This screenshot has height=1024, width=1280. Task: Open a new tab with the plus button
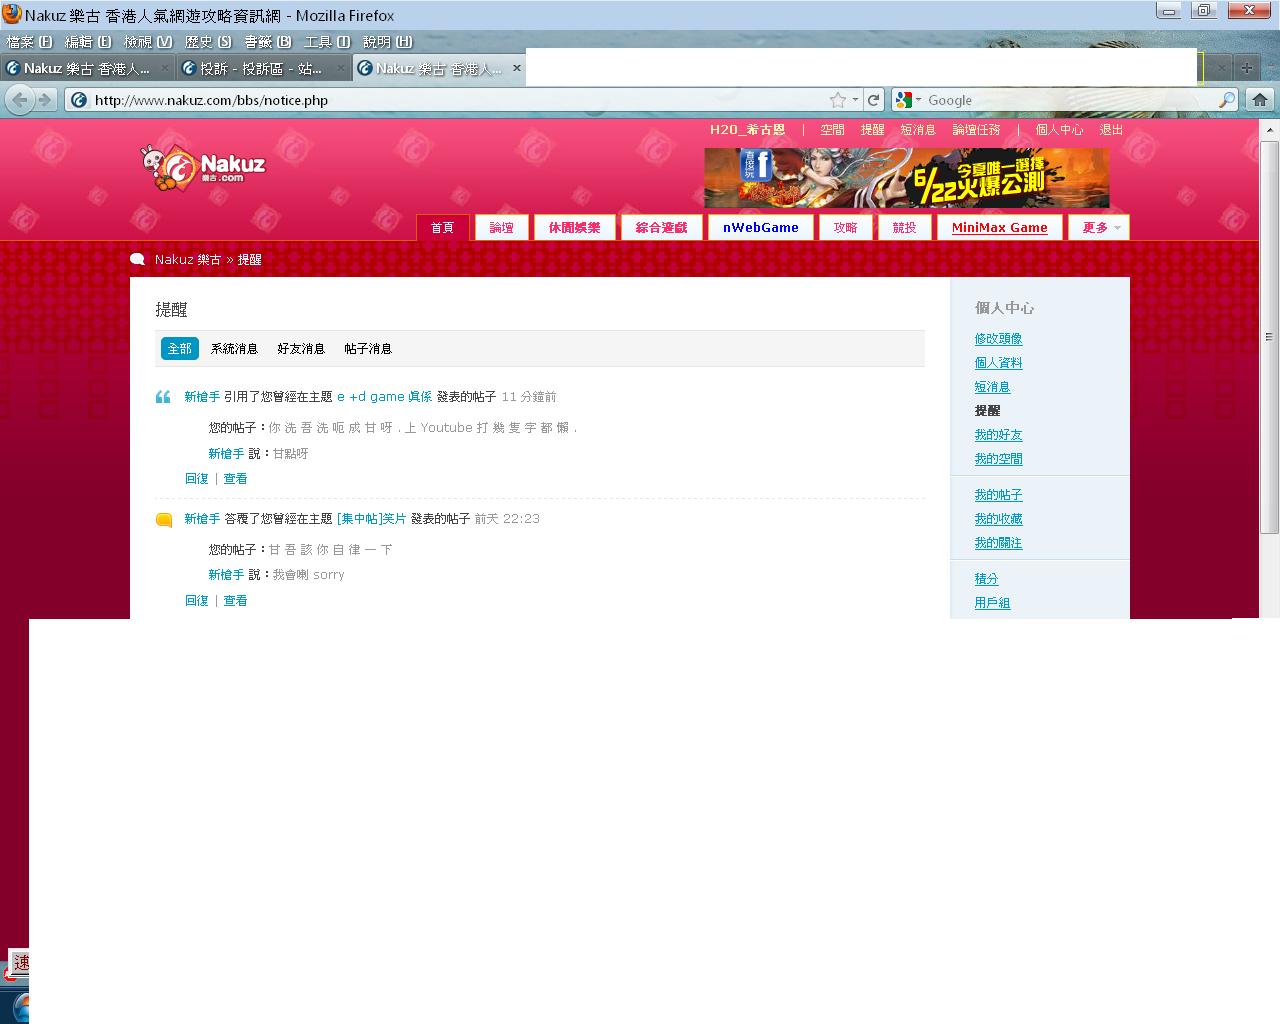(x=1247, y=68)
